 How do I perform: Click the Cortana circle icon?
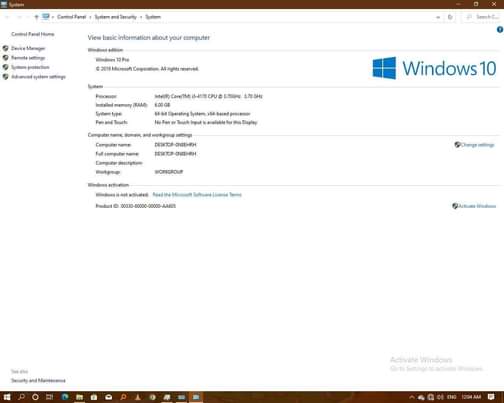click(x=35, y=397)
